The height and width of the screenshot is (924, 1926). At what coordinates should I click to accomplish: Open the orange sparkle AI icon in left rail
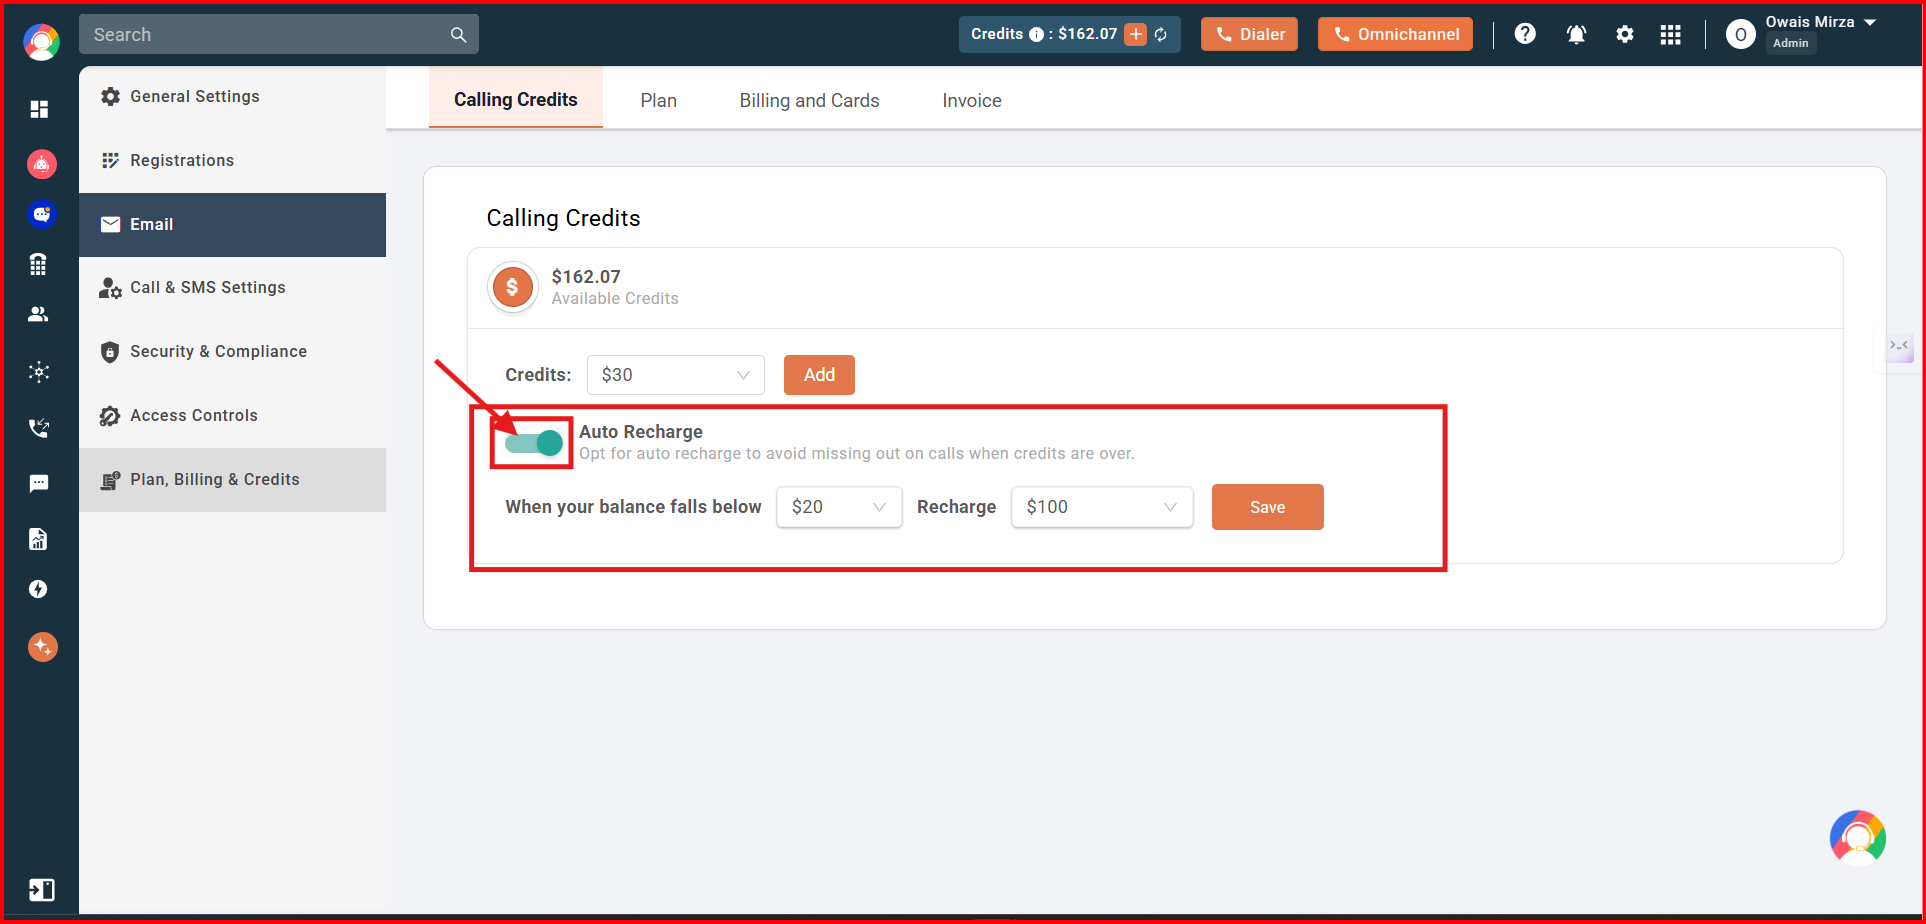[42, 647]
